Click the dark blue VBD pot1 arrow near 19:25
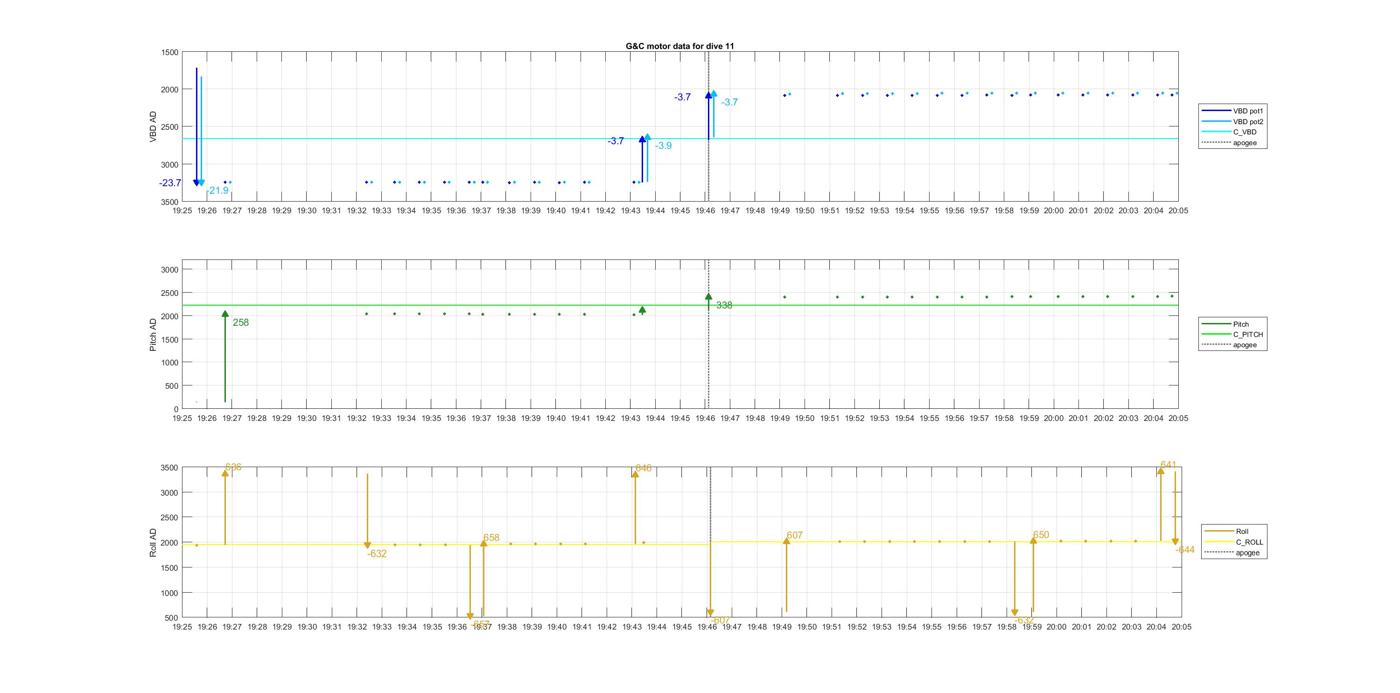Screen dimensions: 1400x693 pyautogui.click(x=196, y=127)
